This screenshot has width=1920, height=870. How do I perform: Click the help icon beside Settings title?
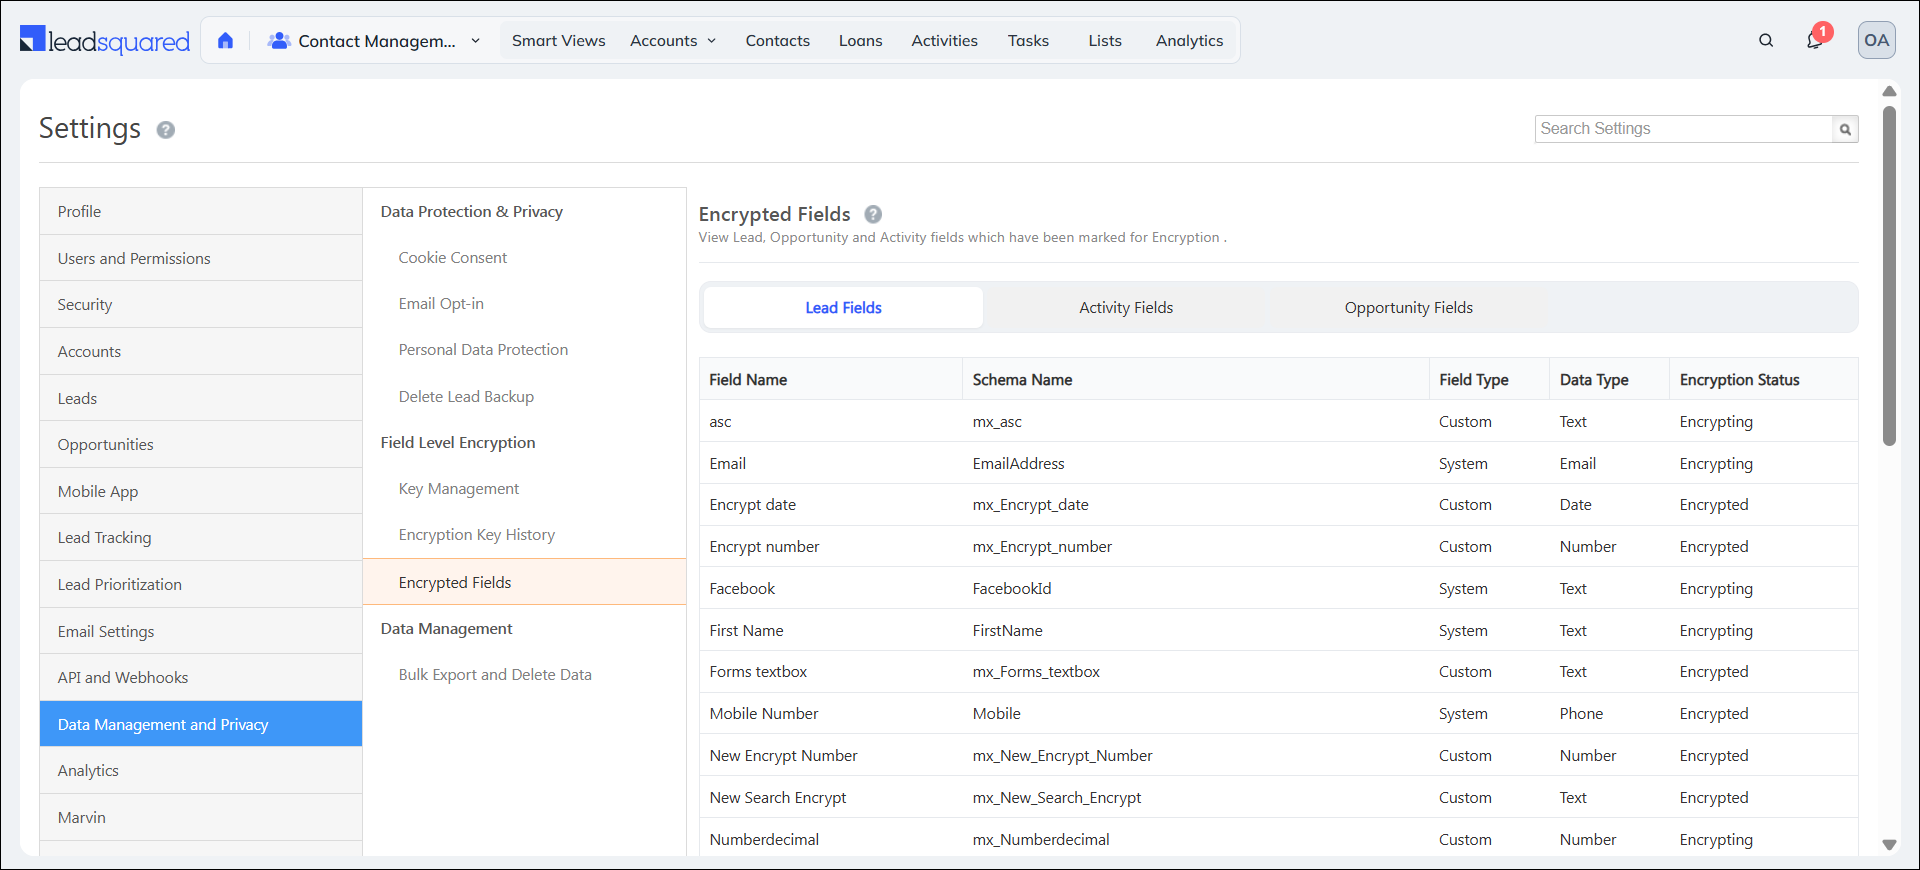pos(166,130)
